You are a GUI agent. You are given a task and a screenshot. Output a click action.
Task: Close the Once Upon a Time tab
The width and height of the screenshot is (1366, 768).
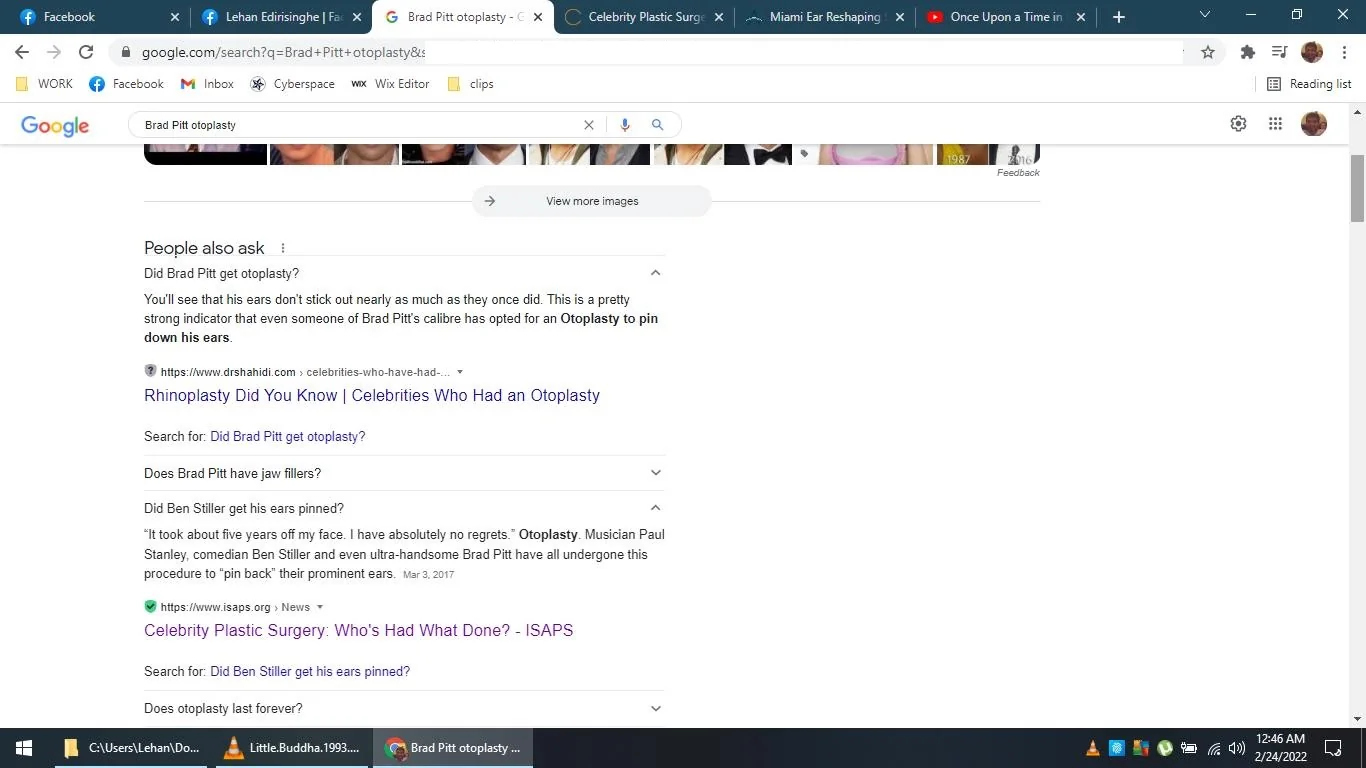point(1080,17)
